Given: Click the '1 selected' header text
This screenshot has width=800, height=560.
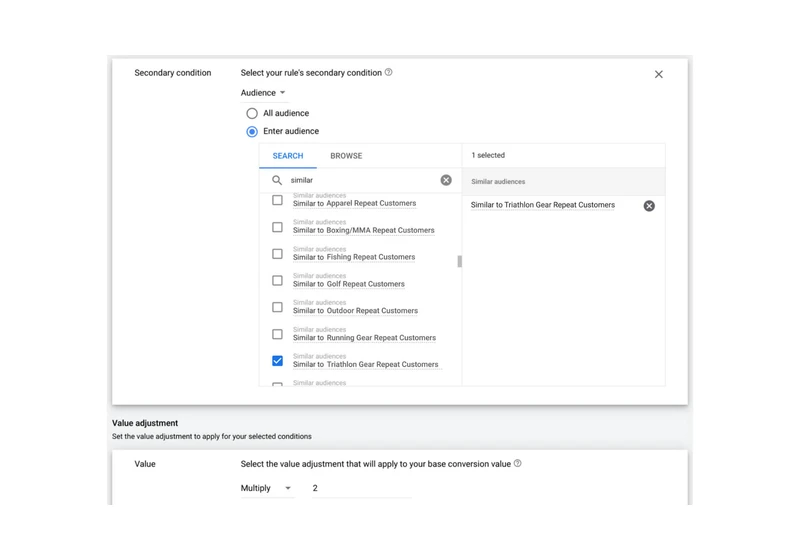Looking at the screenshot, I should pos(488,155).
